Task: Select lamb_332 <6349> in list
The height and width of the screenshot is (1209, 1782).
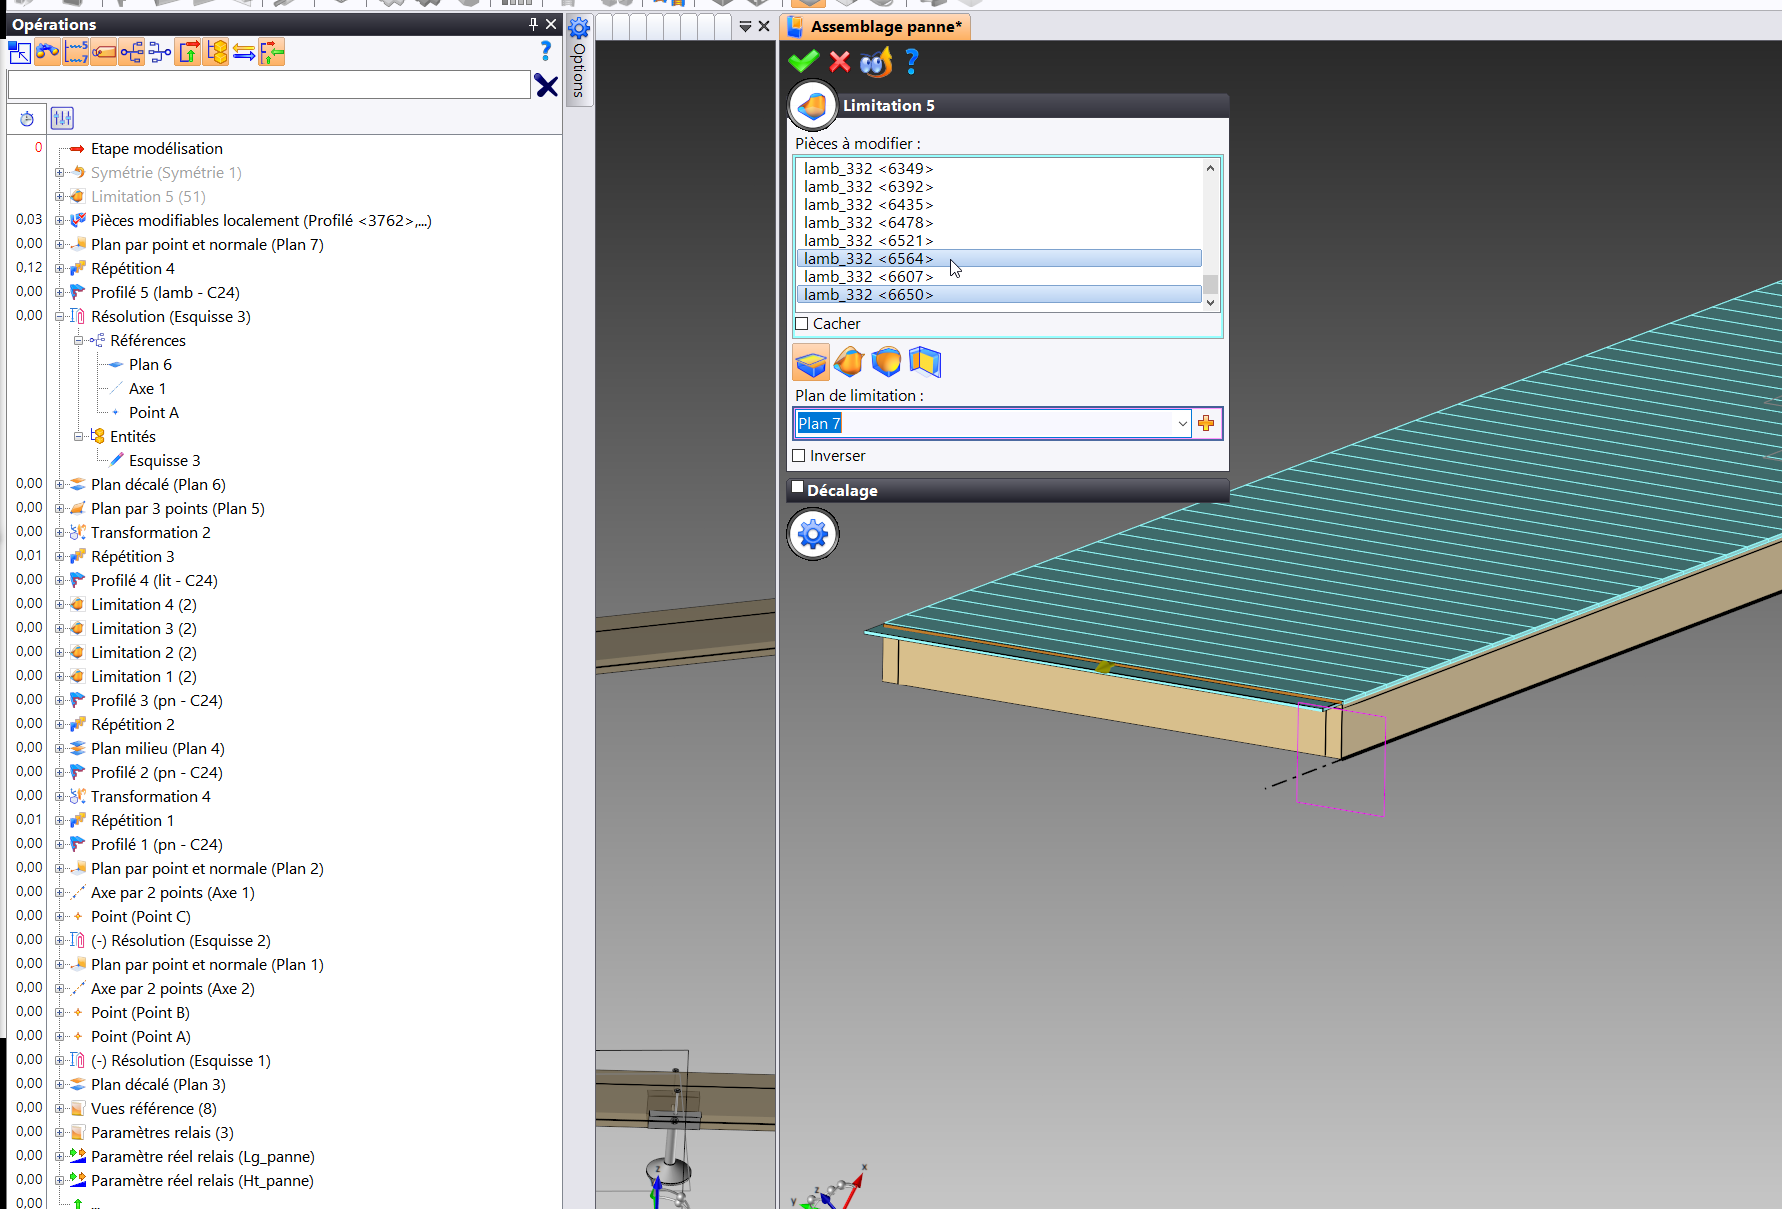Action: click(869, 169)
